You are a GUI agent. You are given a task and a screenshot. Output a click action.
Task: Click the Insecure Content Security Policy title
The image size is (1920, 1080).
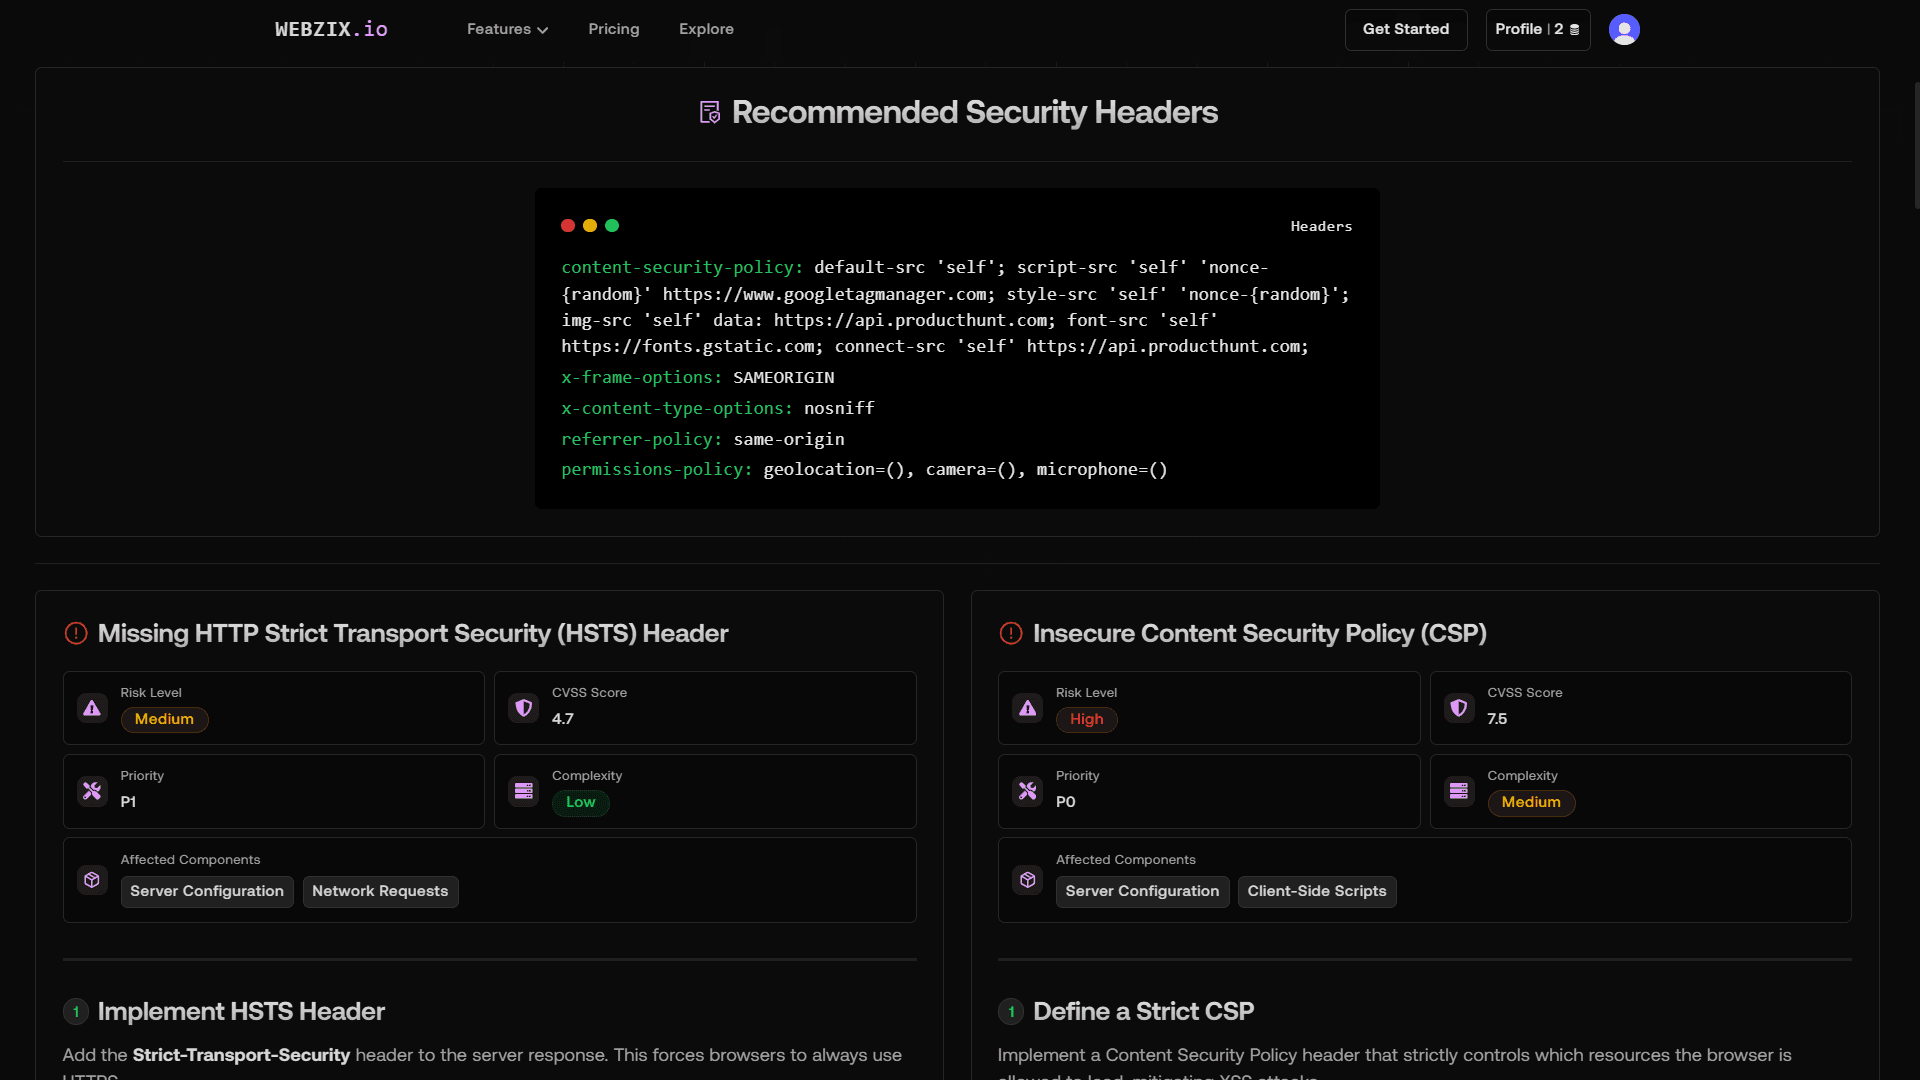pos(1260,633)
